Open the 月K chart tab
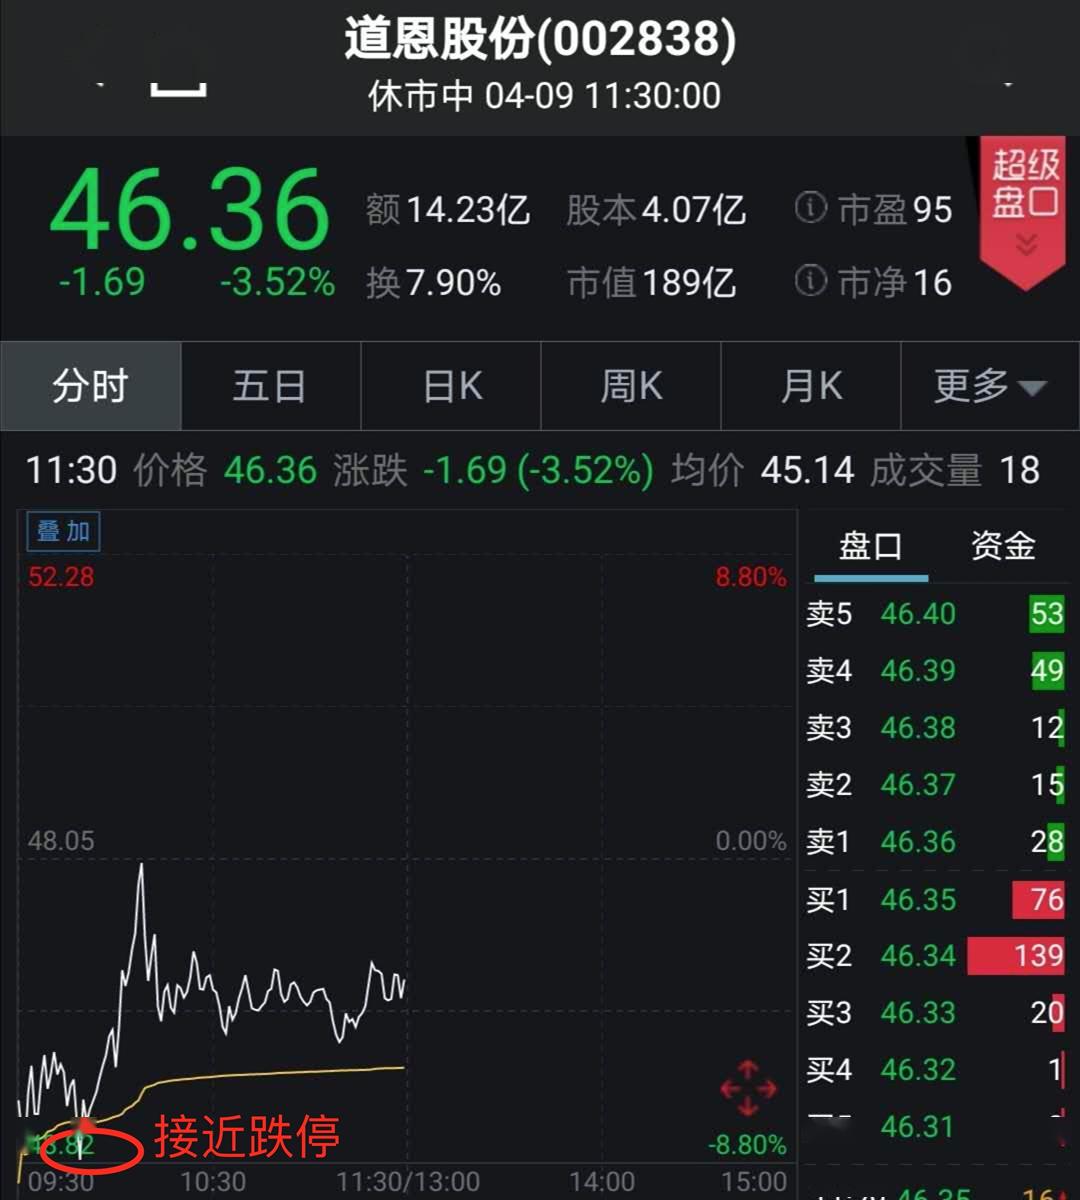 811,386
